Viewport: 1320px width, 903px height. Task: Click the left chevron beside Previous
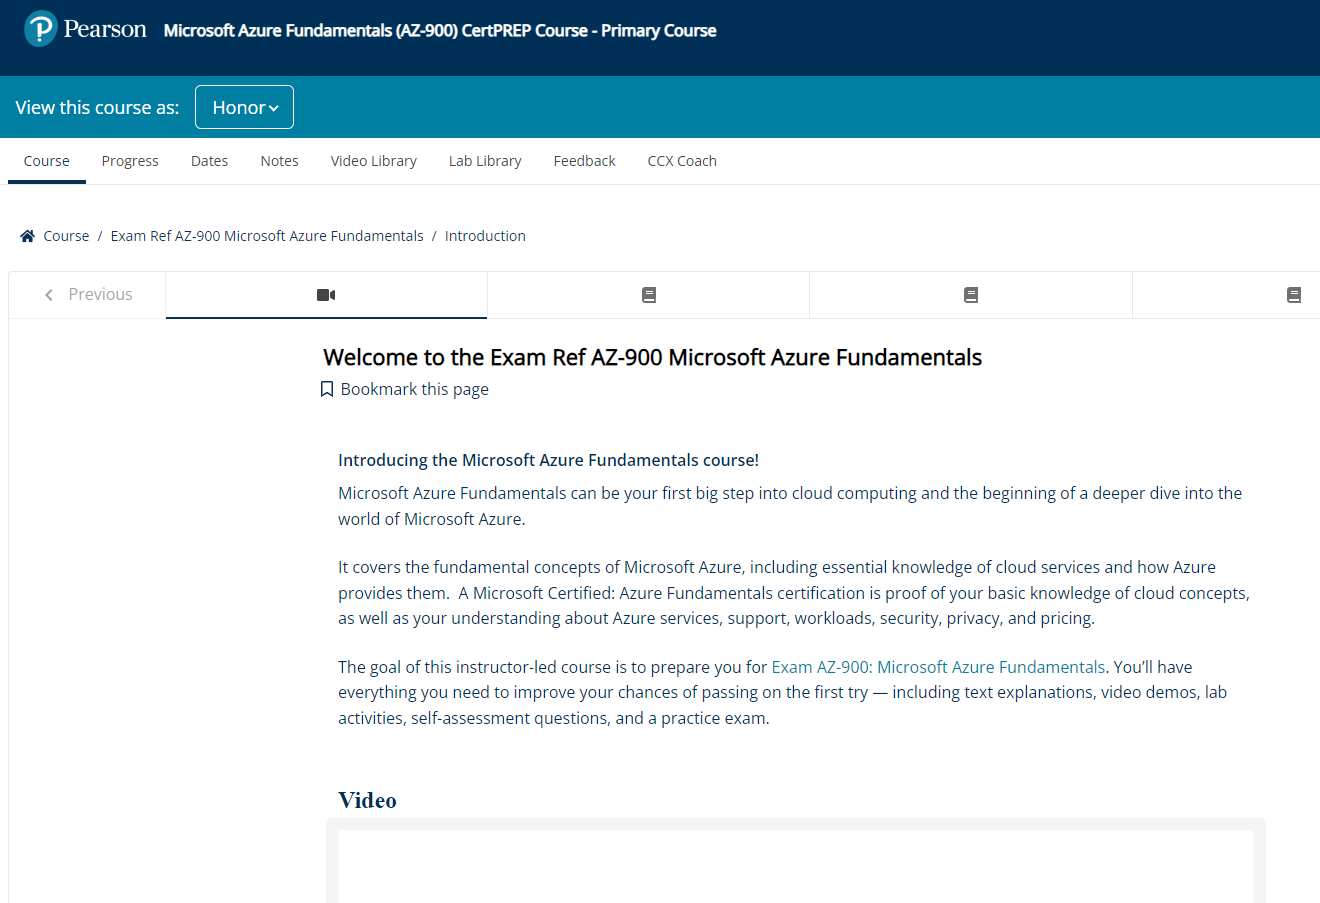(49, 295)
